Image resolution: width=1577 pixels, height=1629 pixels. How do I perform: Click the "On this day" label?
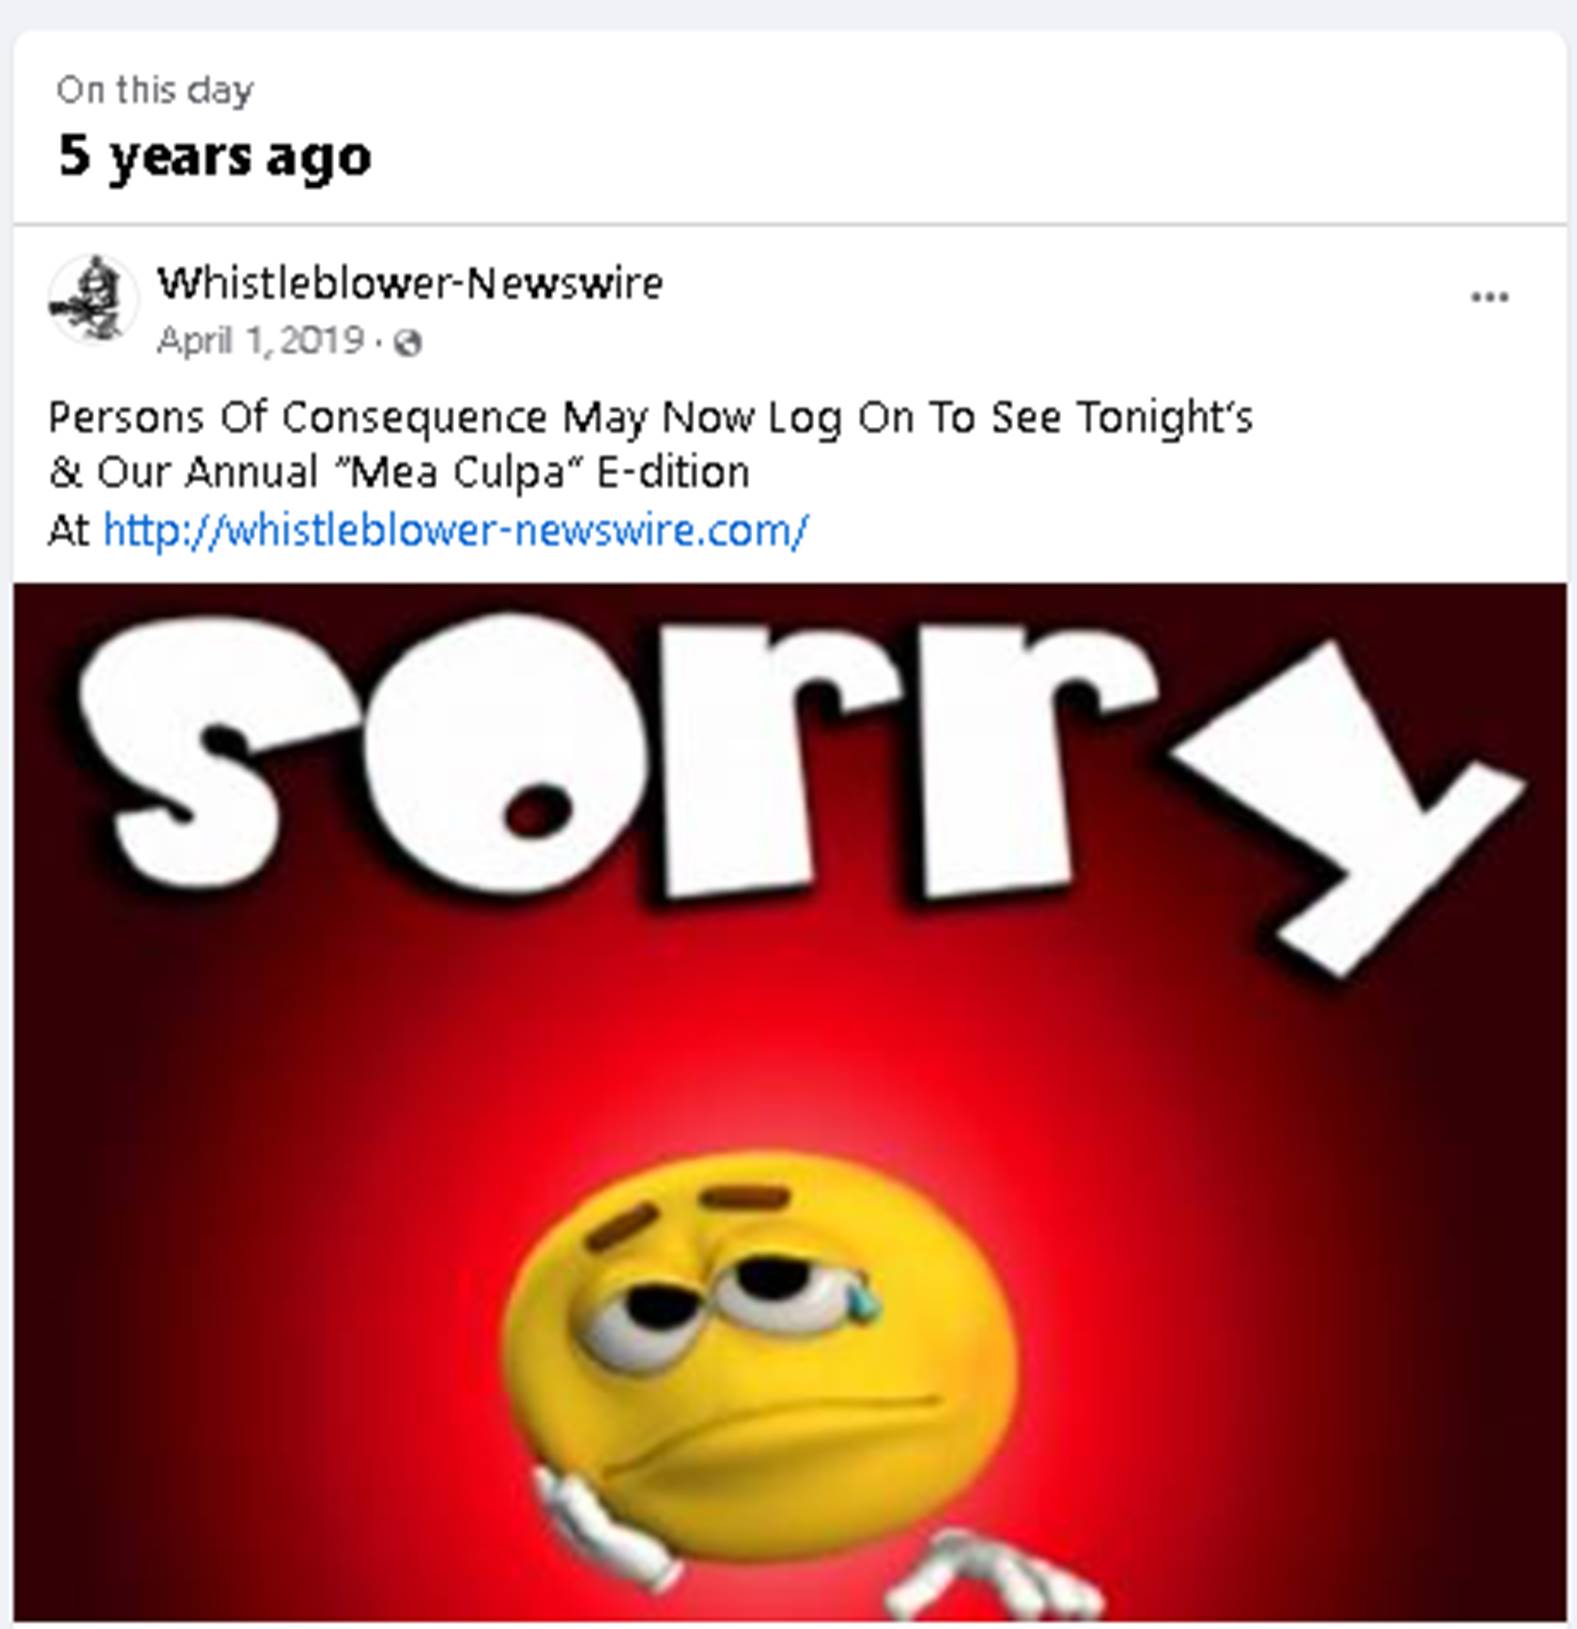(x=155, y=90)
